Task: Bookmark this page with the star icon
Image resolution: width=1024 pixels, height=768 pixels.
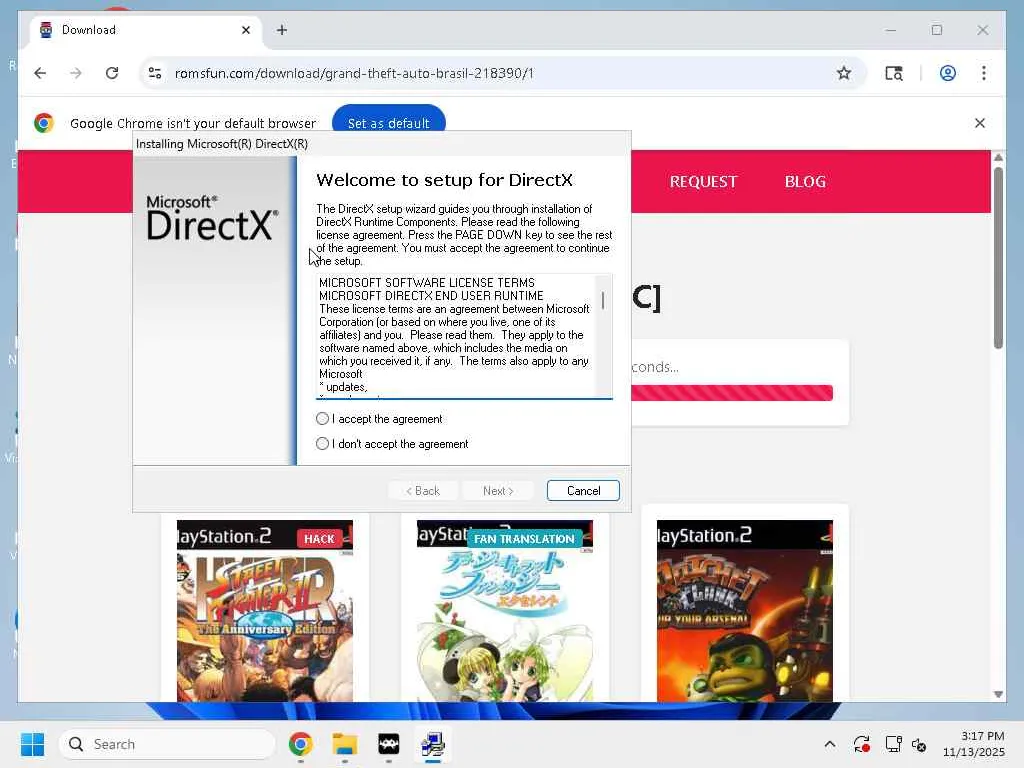Action: coord(844,73)
